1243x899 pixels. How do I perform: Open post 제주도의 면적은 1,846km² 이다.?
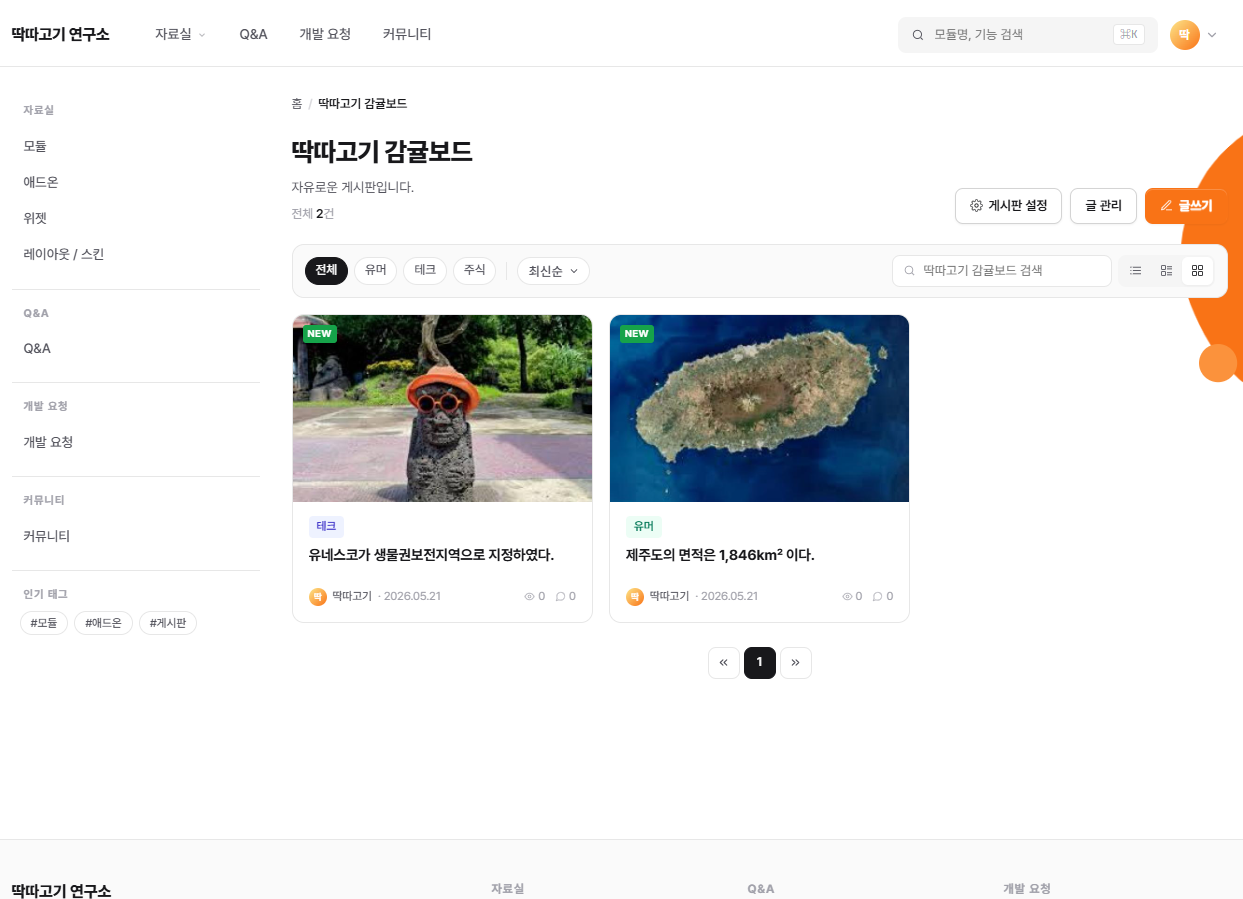click(x=720, y=555)
